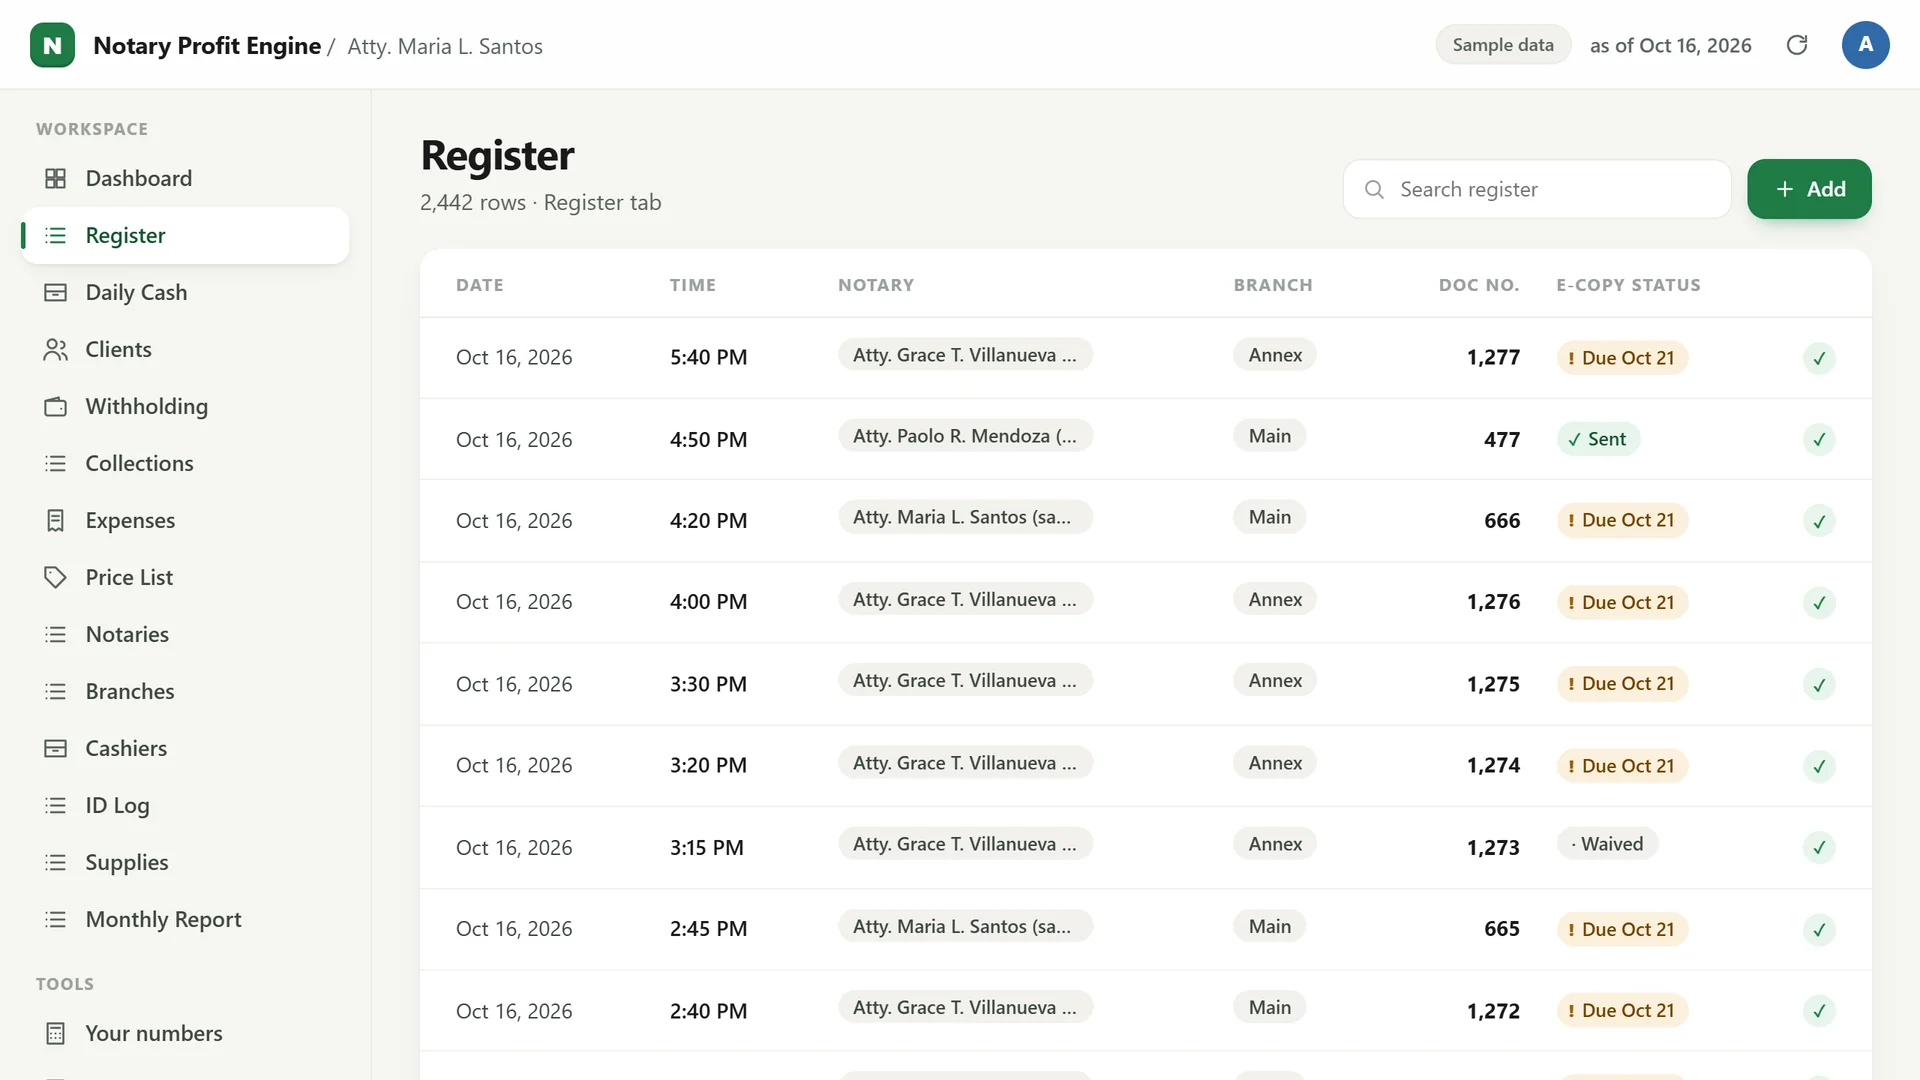Click the Monthly Report list icon

point(56,919)
